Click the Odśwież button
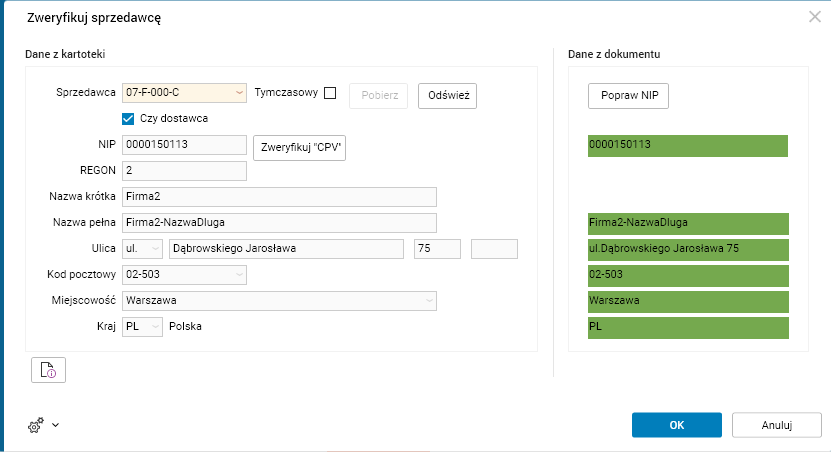 tap(447, 95)
